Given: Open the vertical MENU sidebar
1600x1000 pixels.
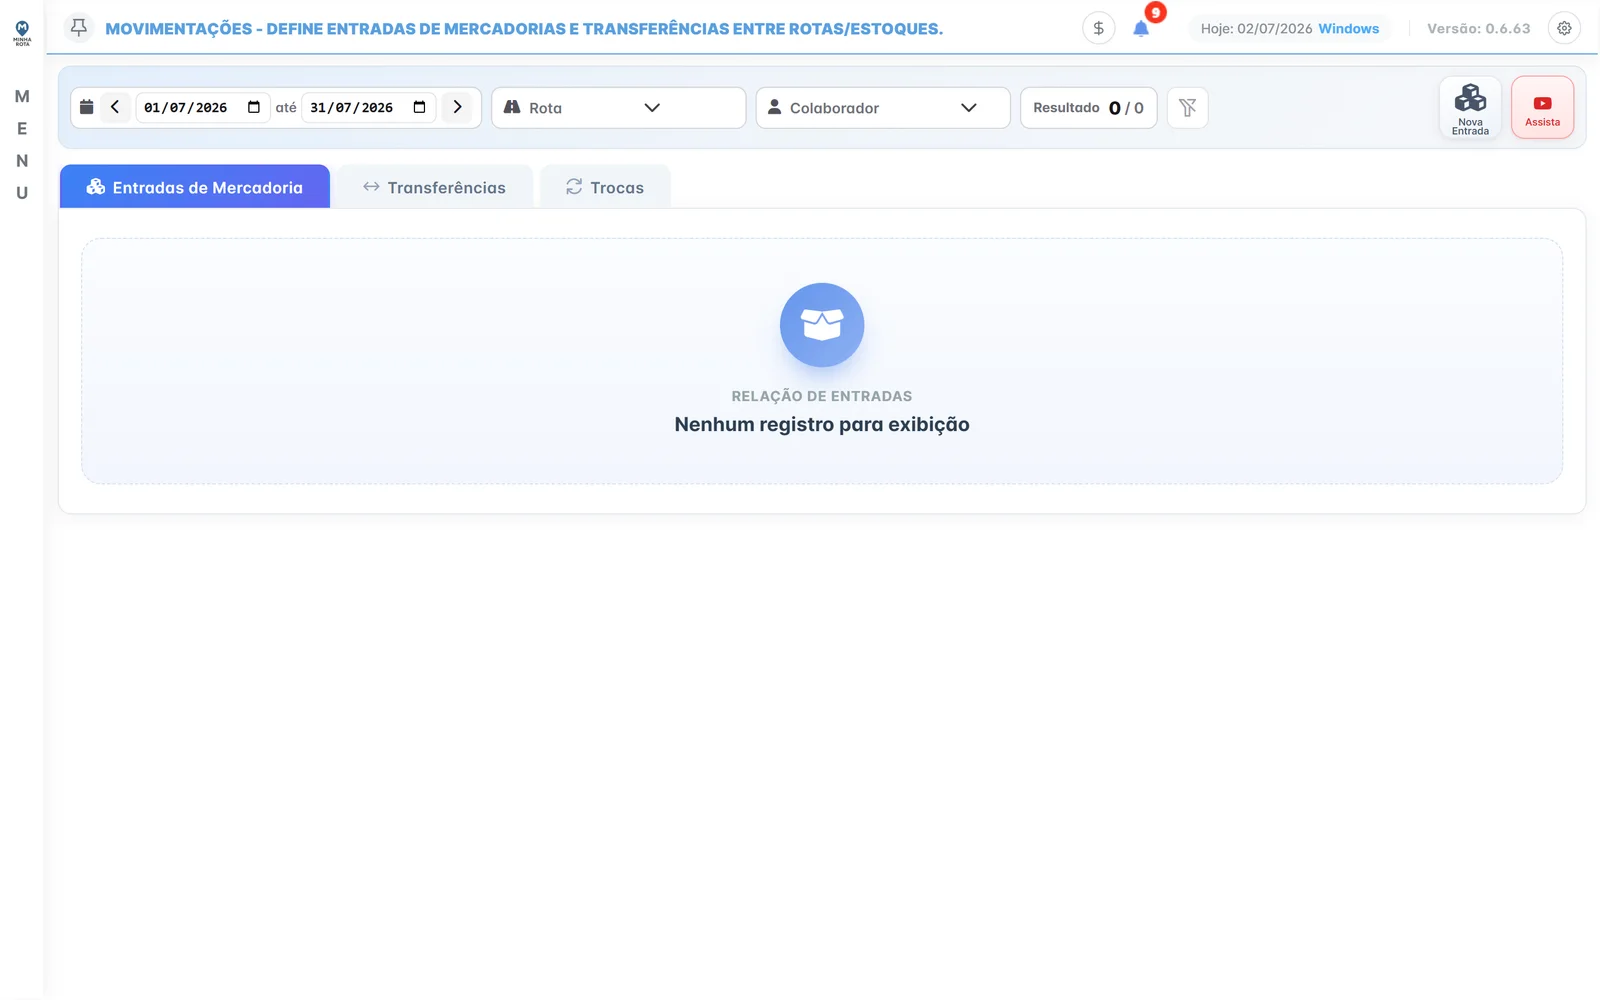Looking at the screenshot, I should pos(22,145).
